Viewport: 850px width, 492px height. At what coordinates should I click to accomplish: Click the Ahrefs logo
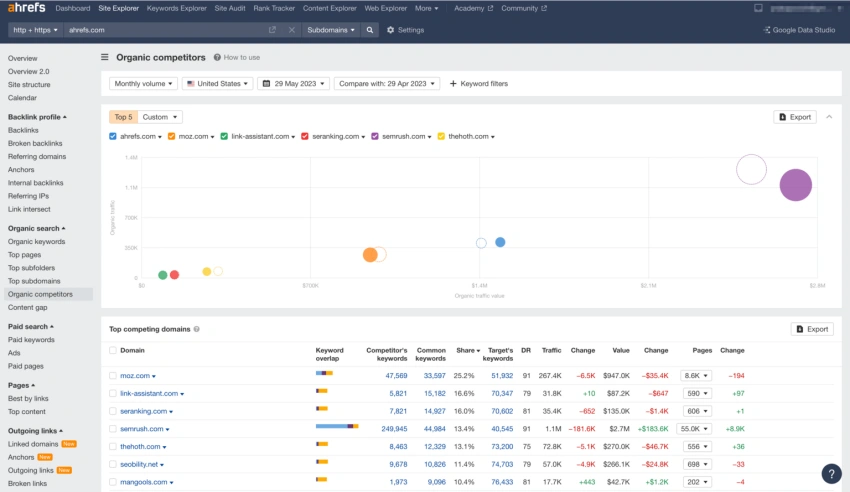[x=27, y=8]
